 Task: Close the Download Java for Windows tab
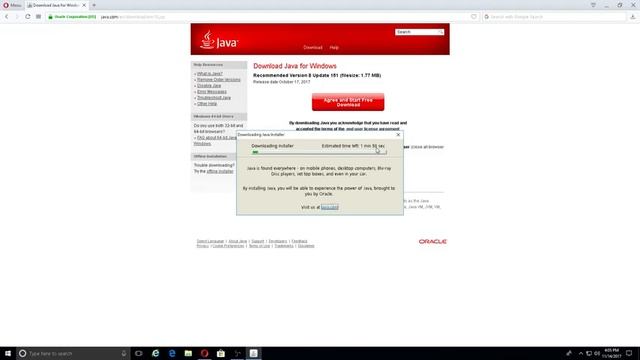[84, 5]
